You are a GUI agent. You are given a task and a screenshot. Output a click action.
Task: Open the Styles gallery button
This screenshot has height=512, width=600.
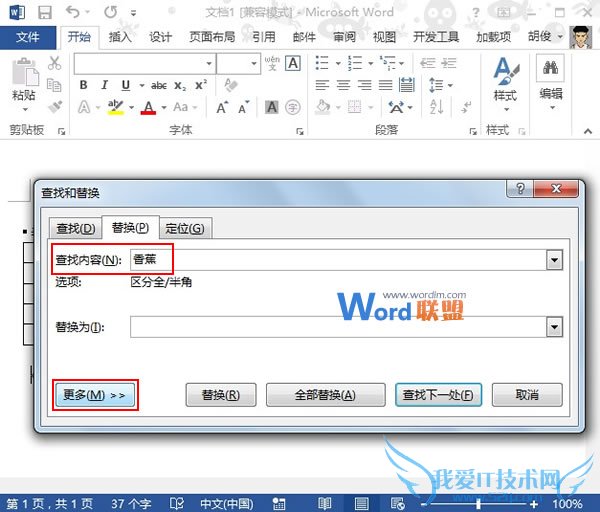[506, 84]
